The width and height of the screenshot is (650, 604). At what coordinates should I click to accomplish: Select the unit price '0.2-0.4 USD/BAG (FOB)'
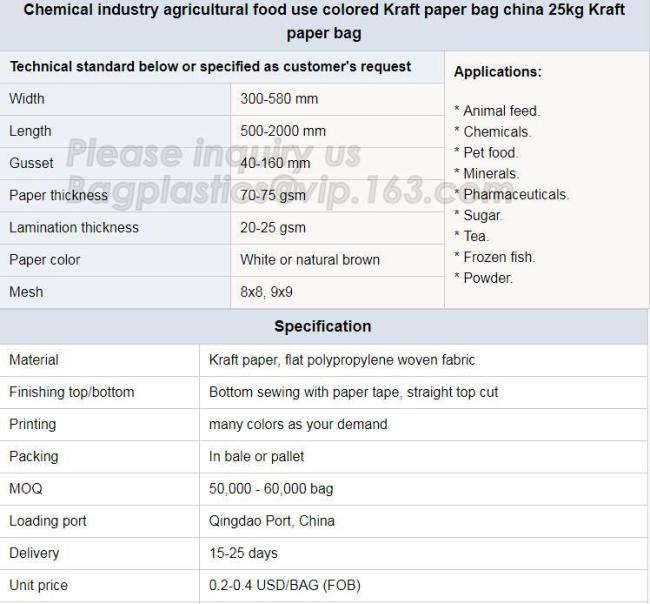tap(285, 585)
